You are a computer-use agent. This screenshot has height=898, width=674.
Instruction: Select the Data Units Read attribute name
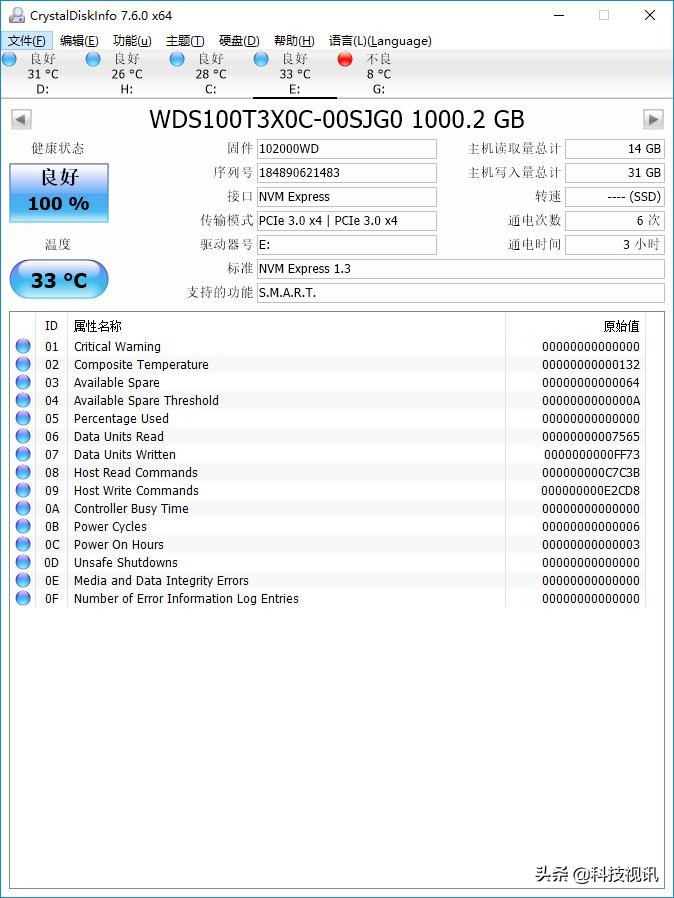tap(119, 436)
